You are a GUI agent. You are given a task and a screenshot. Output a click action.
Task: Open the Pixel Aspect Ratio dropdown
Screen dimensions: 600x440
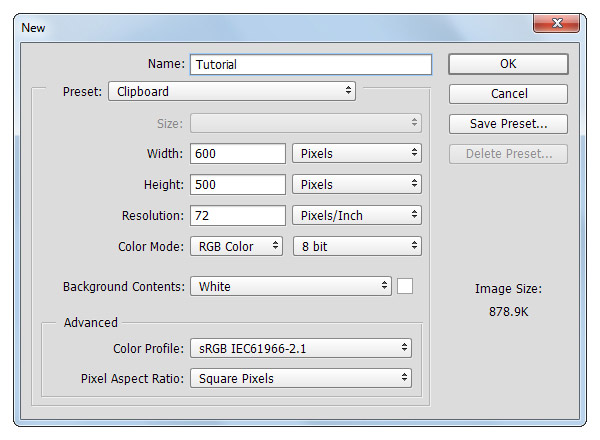(301, 378)
